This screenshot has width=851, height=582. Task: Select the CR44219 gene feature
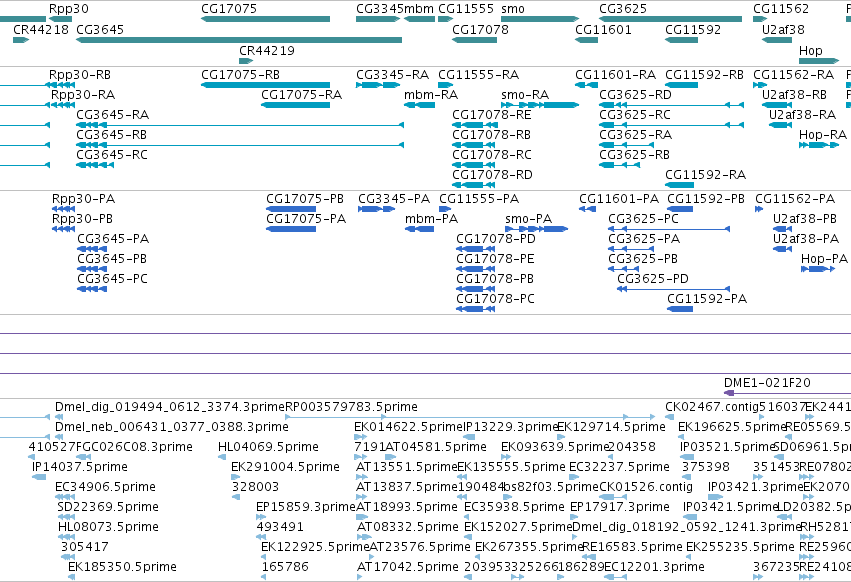(x=246, y=60)
